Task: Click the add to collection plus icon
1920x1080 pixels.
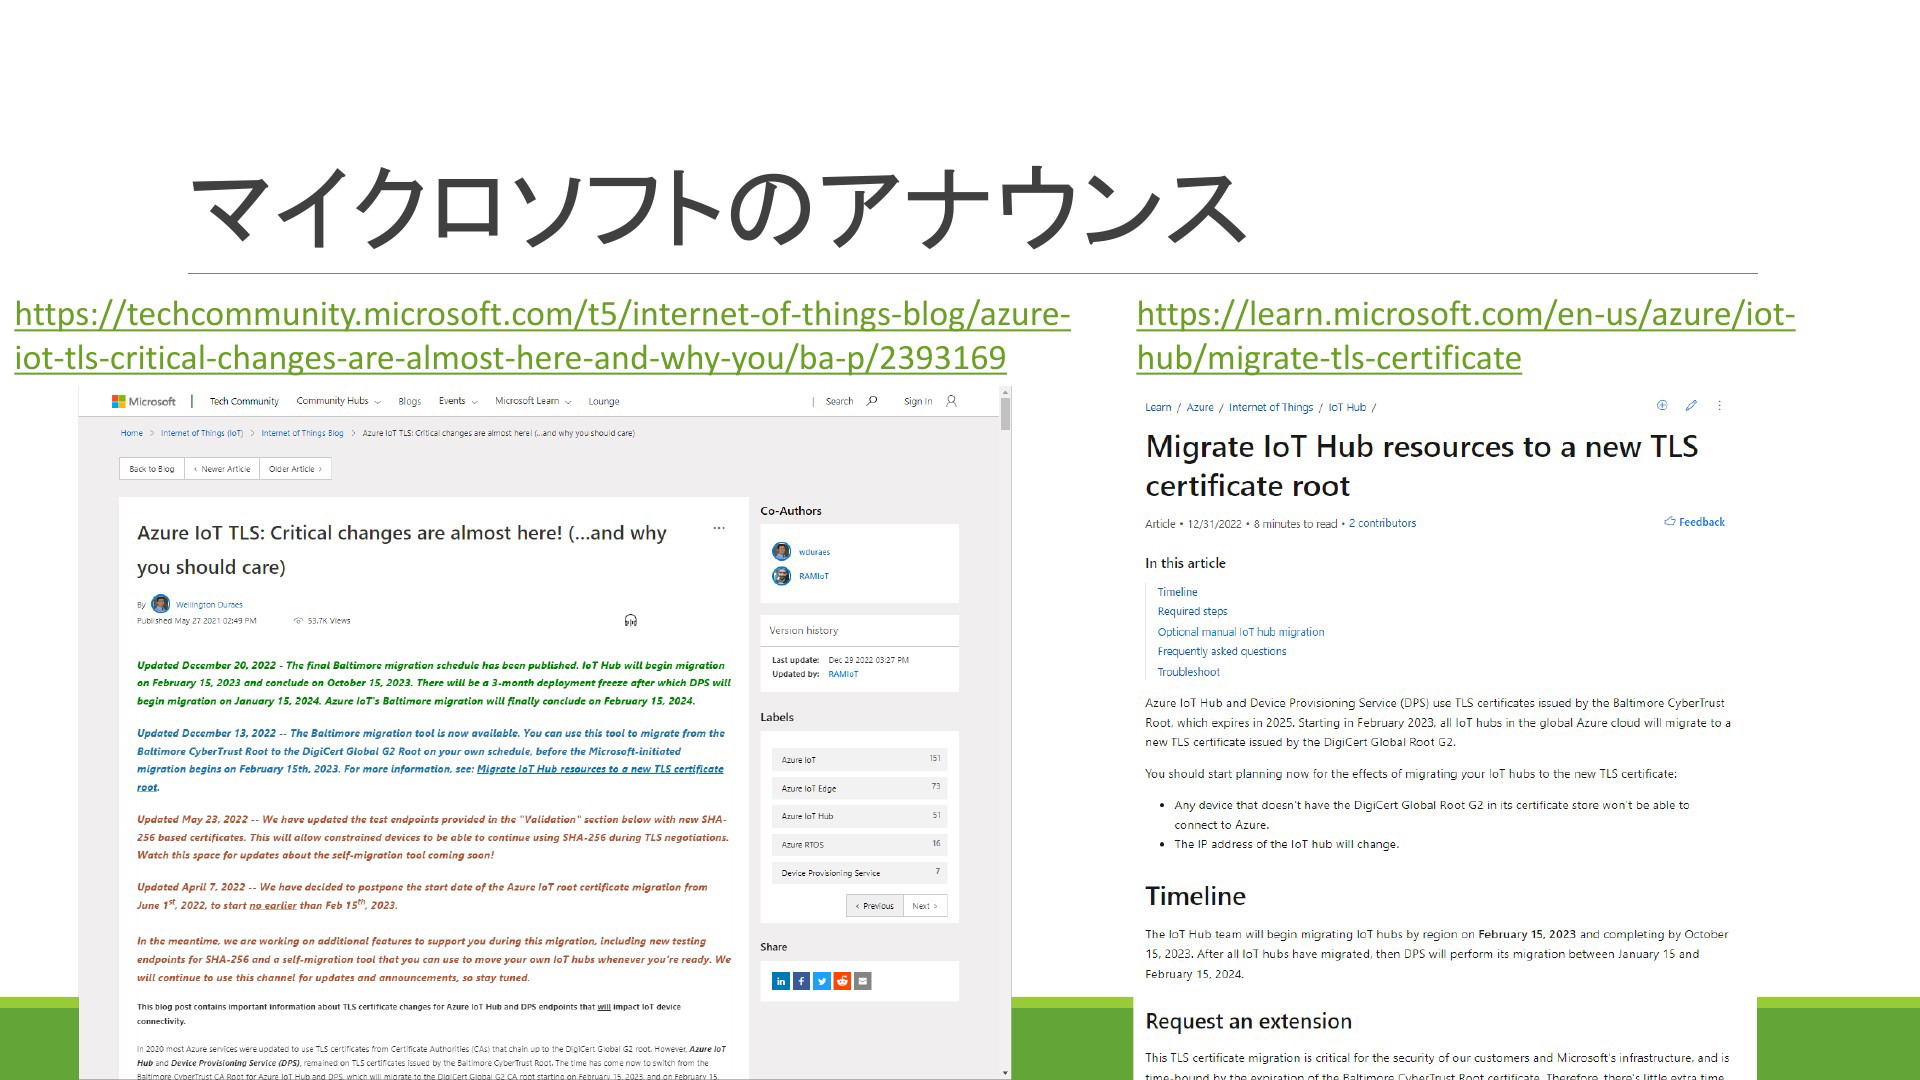Action: (1662, 405)
